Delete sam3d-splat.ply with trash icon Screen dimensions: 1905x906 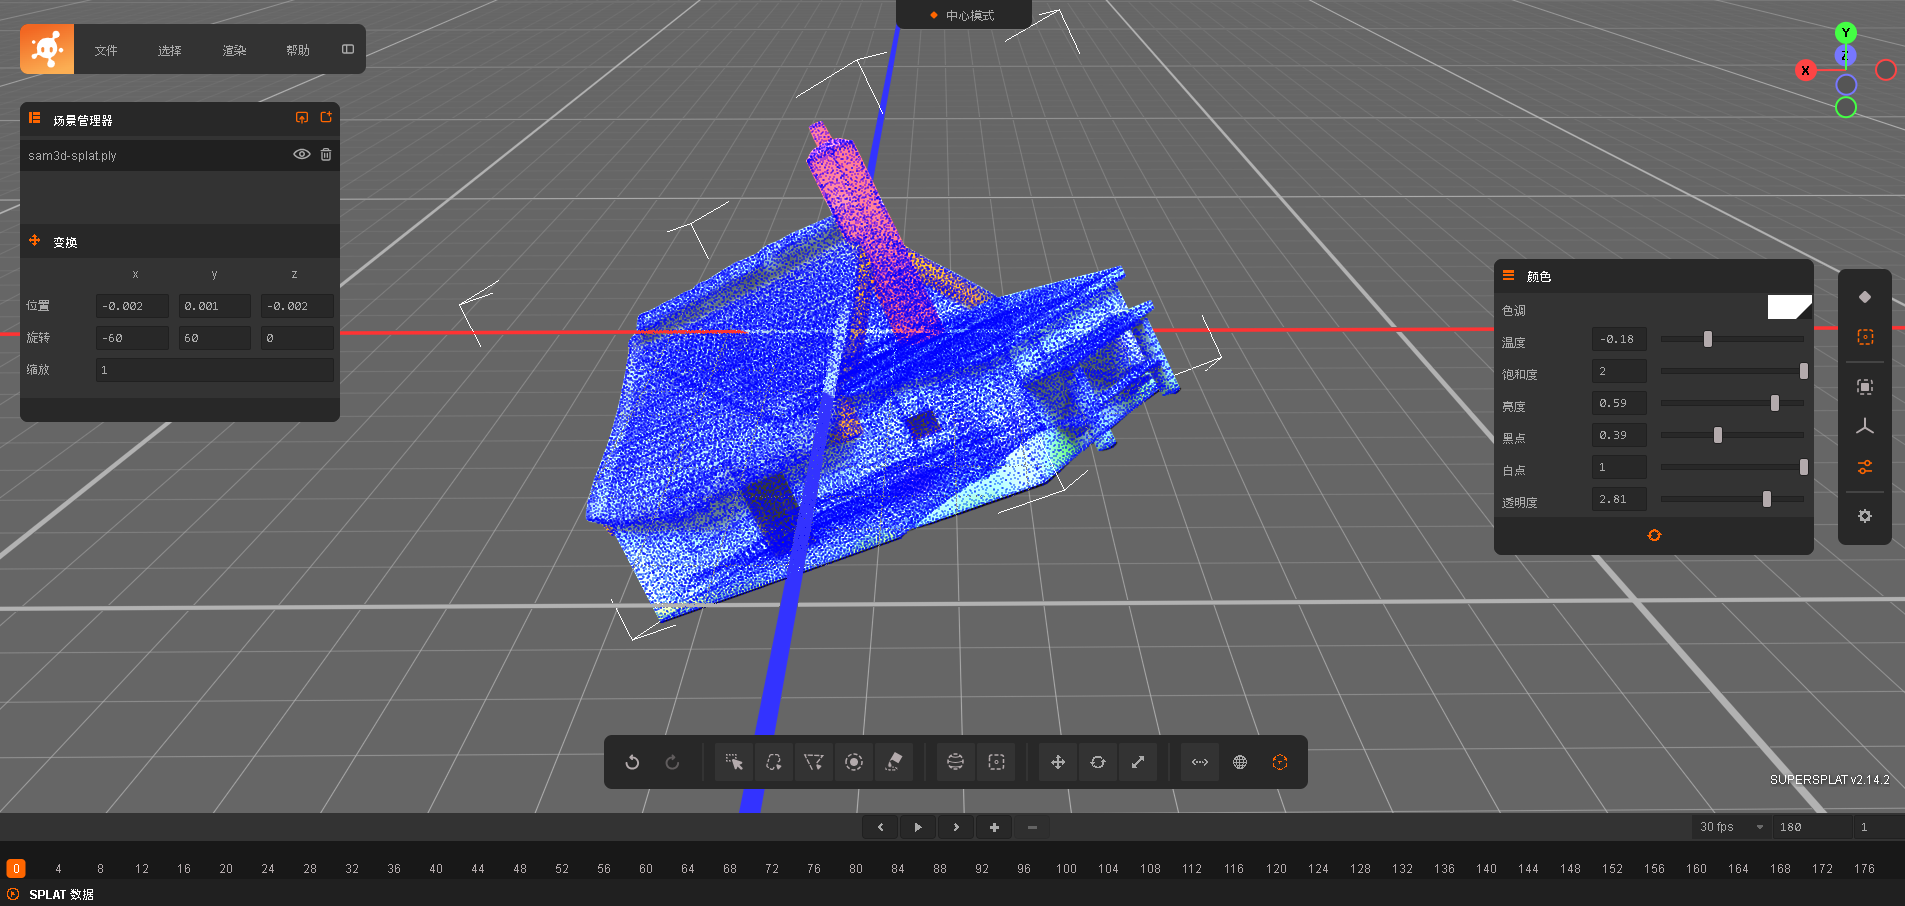pyautogui.click(x=326, y=154)
